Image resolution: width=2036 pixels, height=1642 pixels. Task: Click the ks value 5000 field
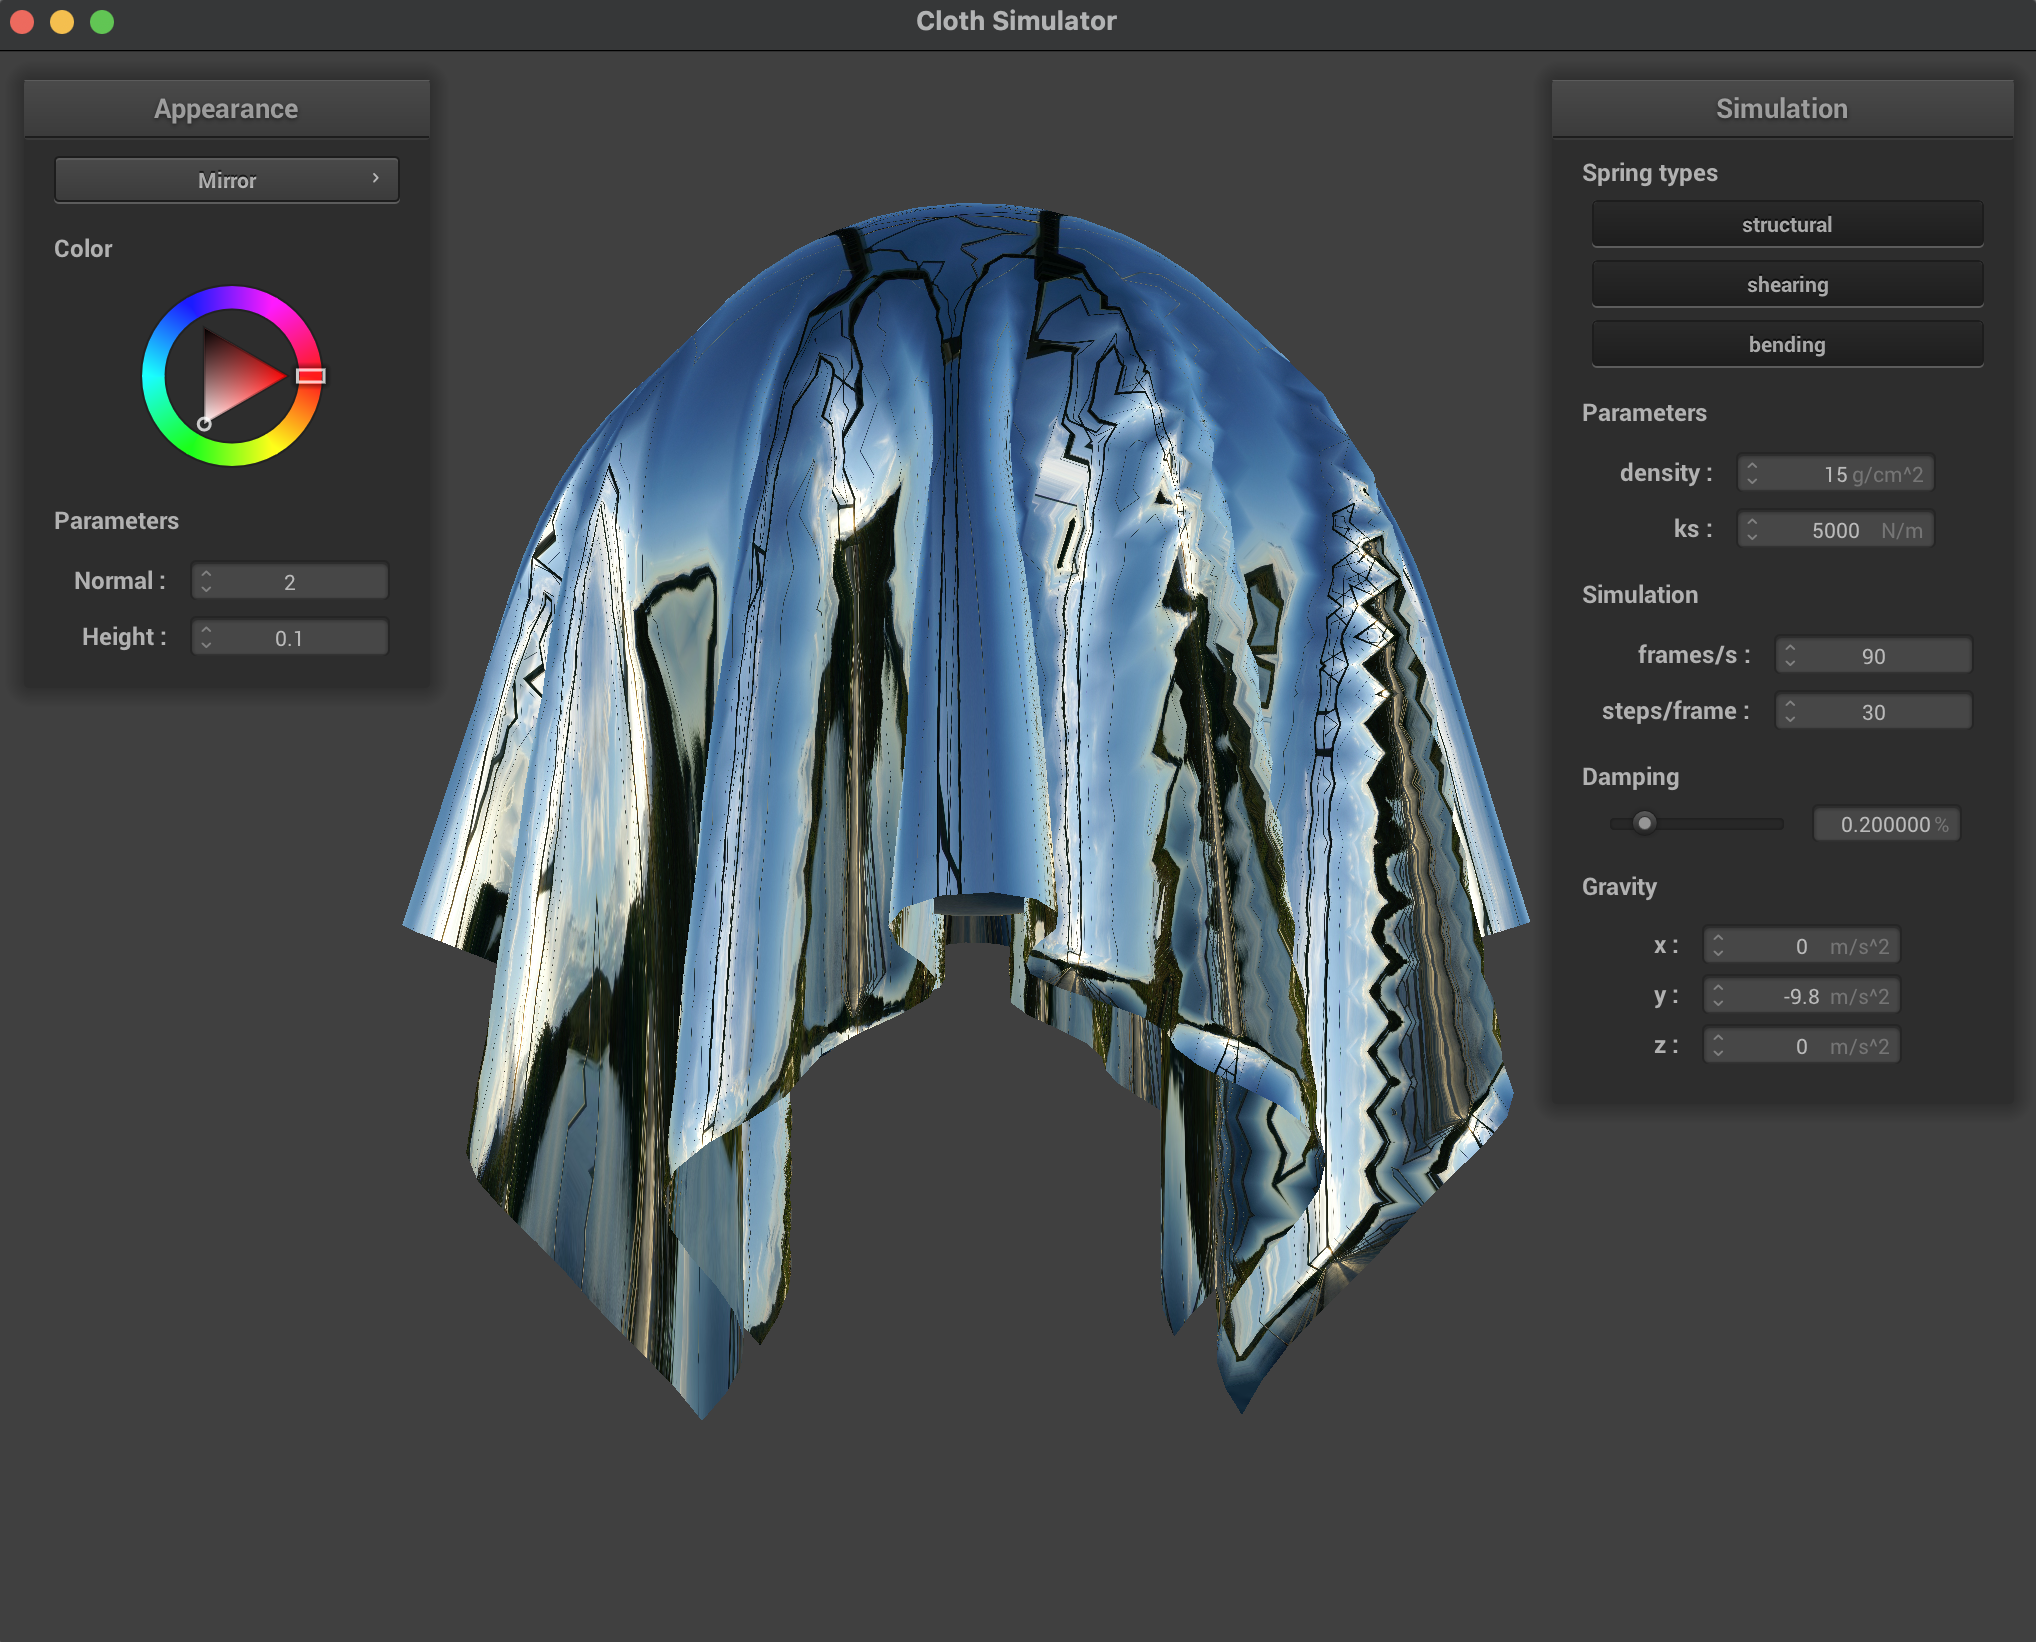[x=1836, y=529]
